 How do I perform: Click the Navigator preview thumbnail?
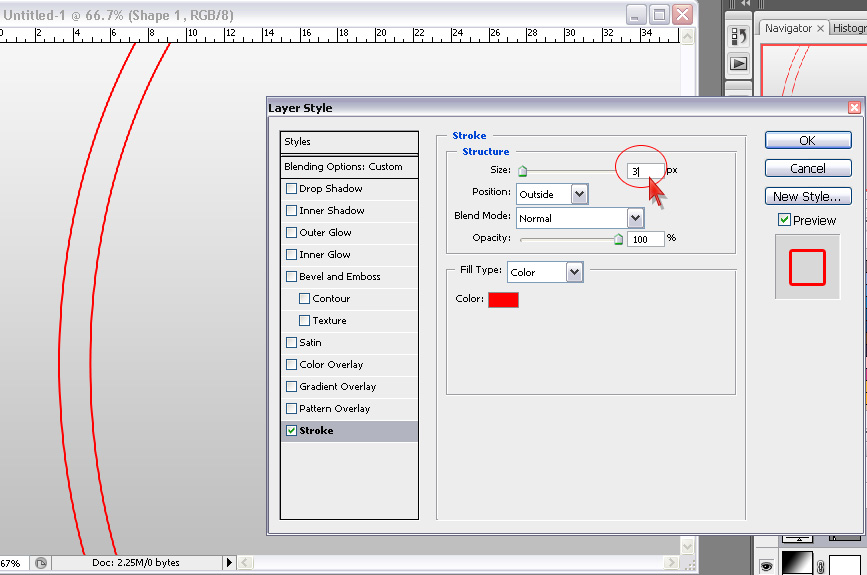814,69
